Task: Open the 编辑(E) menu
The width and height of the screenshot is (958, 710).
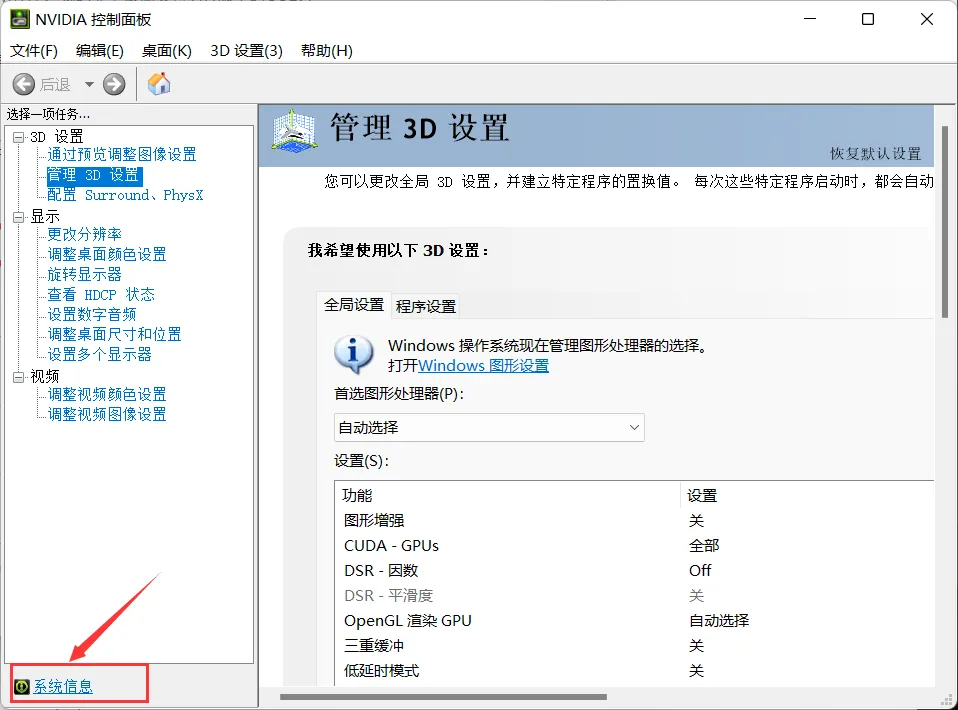Action: coord(100,51)
